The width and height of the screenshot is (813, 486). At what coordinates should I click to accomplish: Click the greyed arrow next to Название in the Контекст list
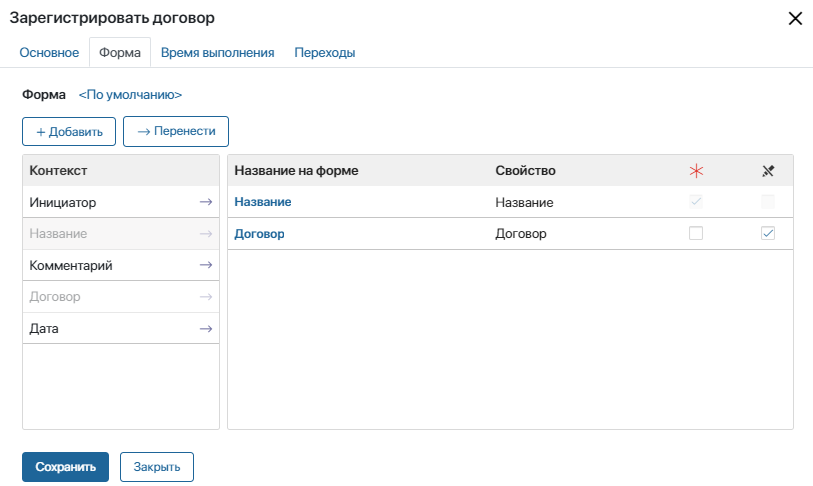pos(206,233)
